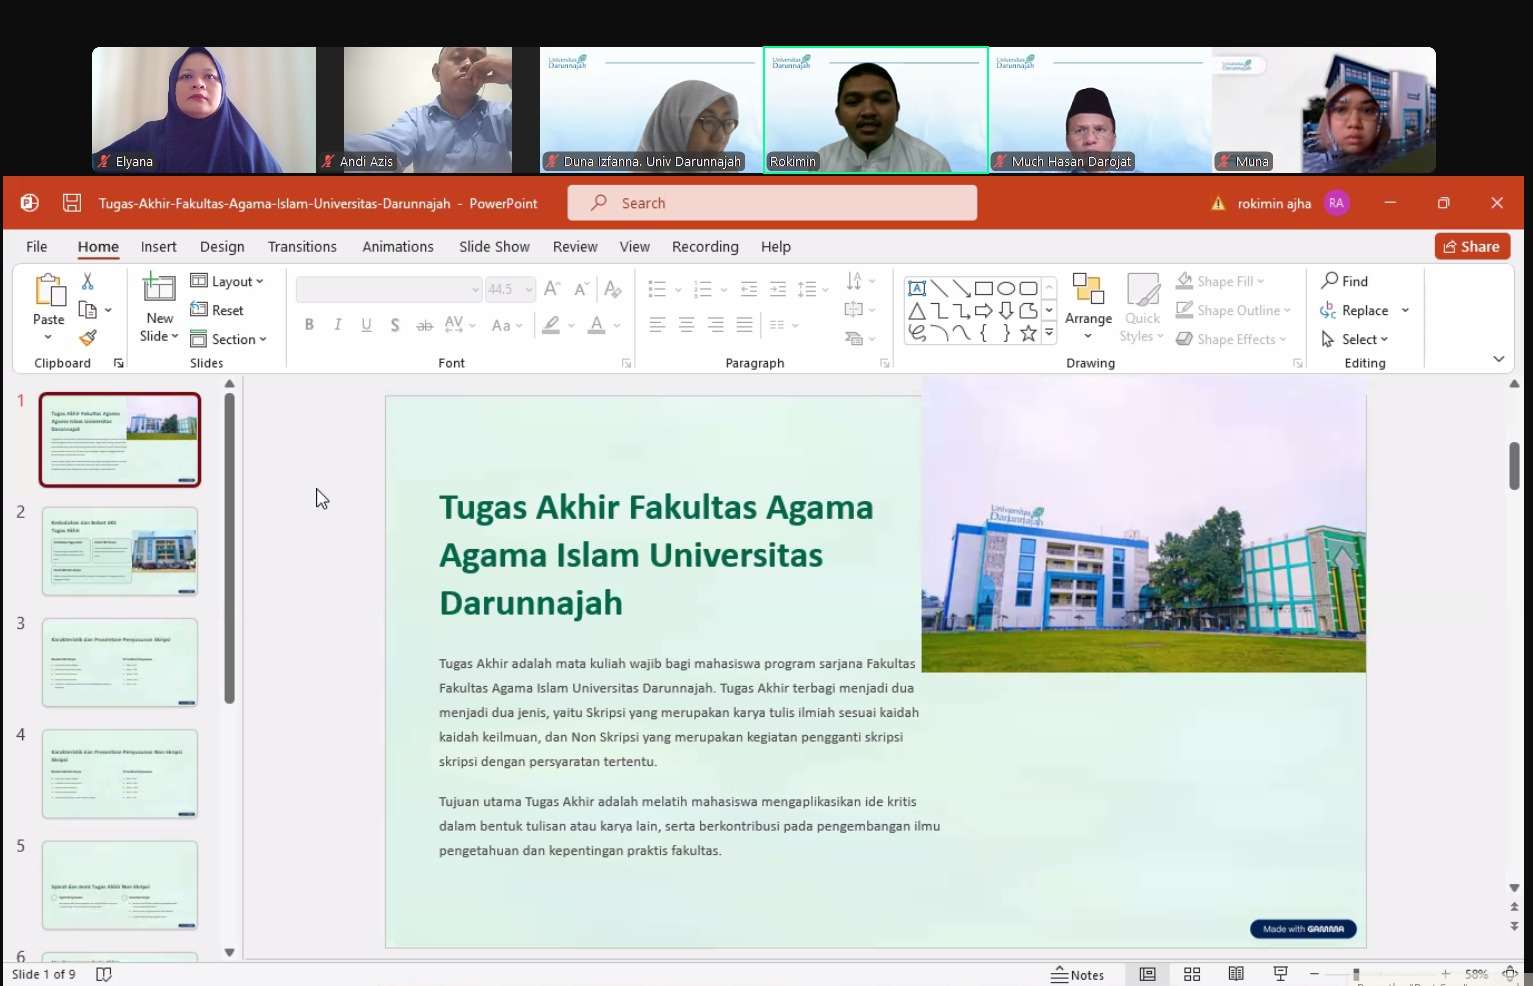Select the Isosceles Triangle shape
This screenshot has height=986, width=1533.
tap(917, 311)
